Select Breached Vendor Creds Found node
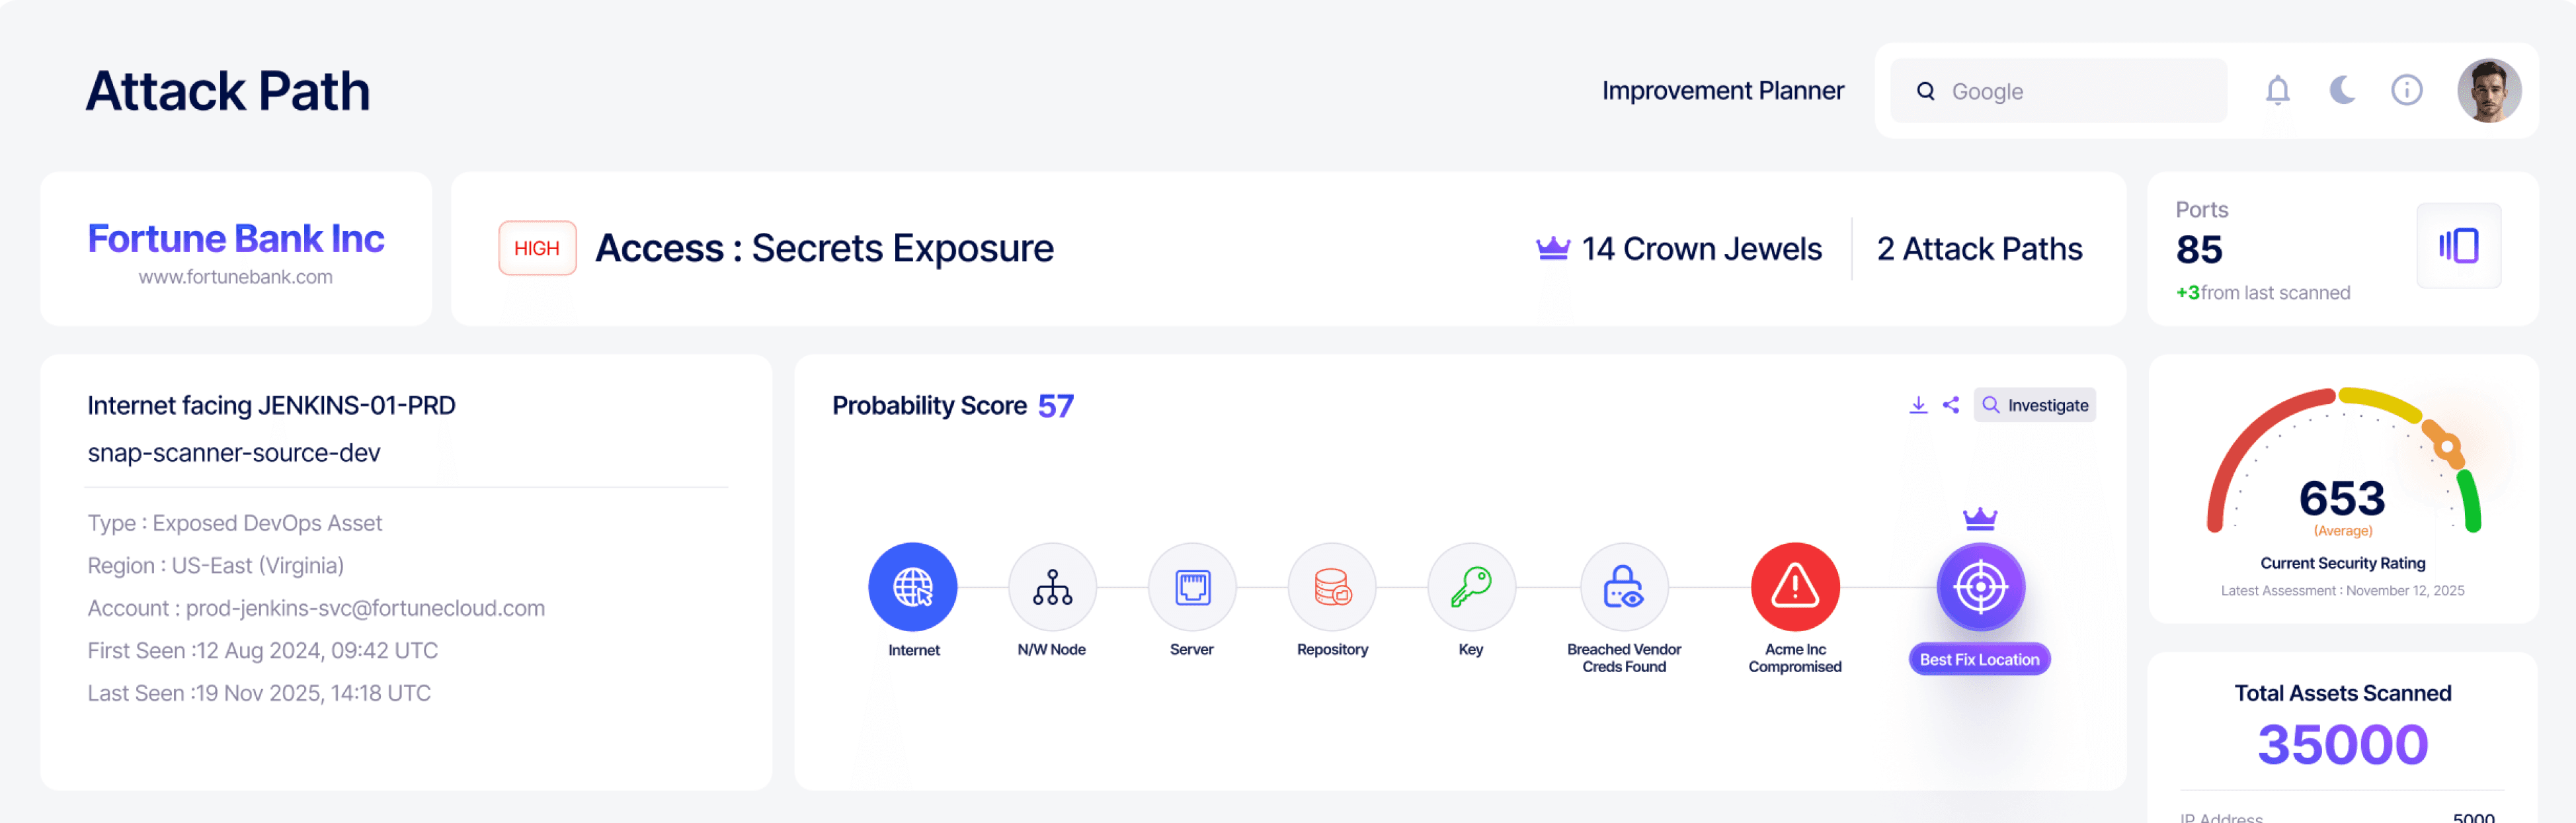 pos(1623,587)
